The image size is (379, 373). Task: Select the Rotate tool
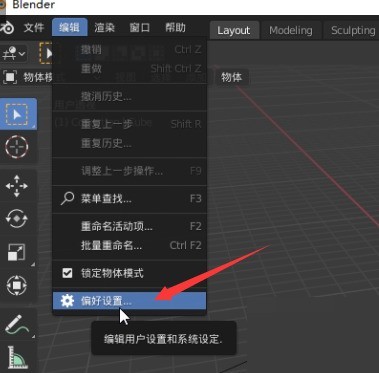[17, 219]
